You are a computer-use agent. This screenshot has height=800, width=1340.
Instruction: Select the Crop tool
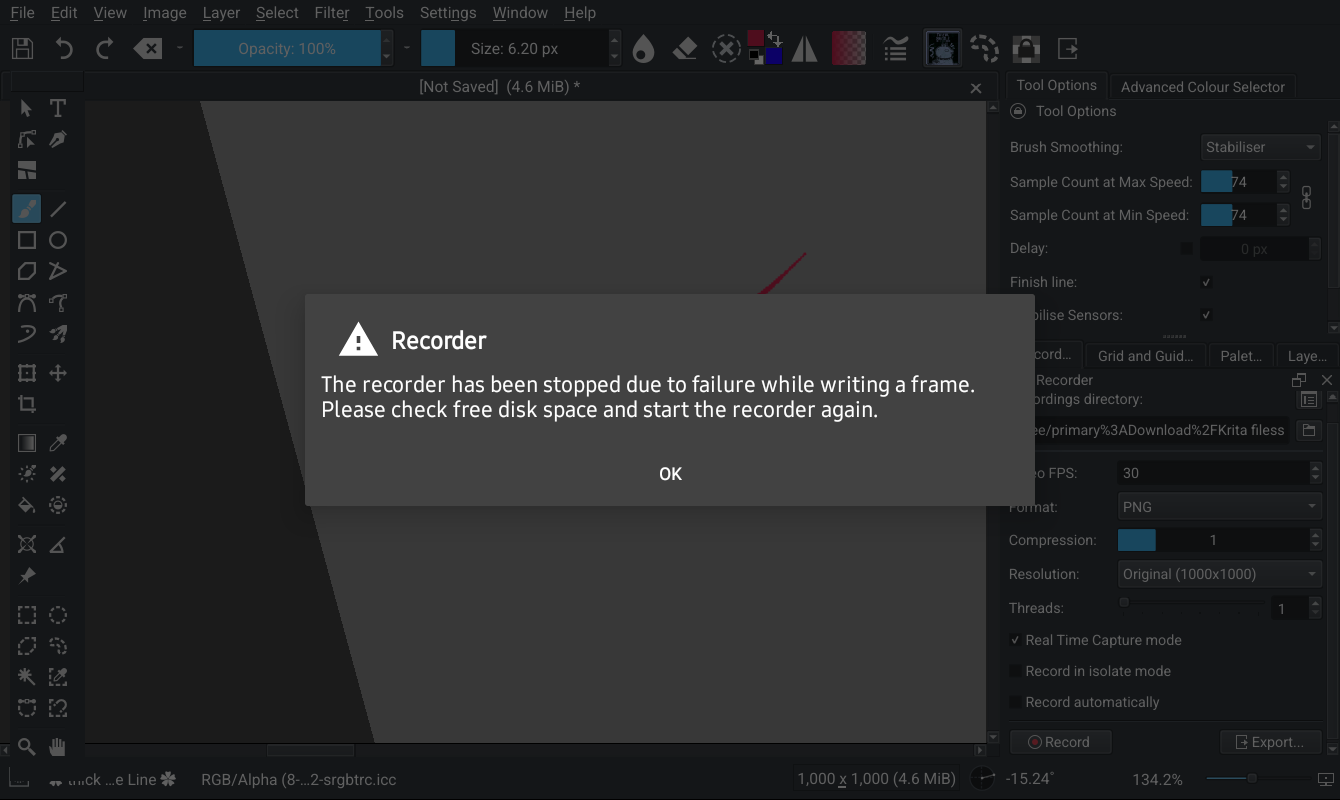pos(27,404)
